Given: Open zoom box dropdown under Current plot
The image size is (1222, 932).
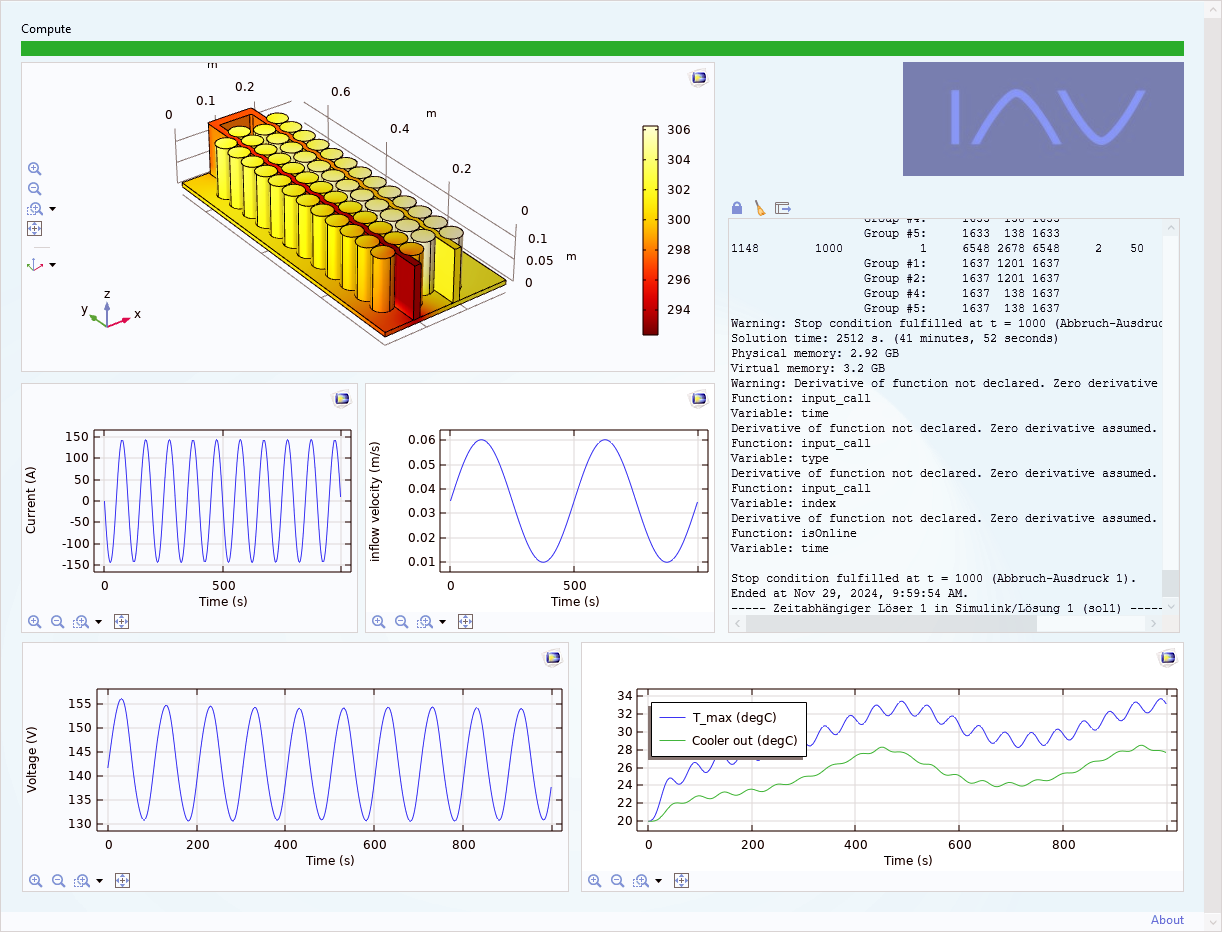Looking at the screenshot, I should [98, 621].
